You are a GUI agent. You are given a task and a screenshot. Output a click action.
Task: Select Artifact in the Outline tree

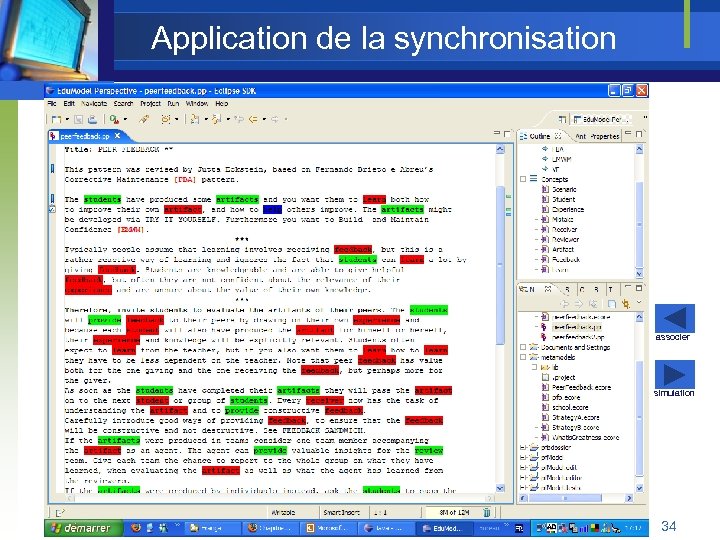point(563,249)
